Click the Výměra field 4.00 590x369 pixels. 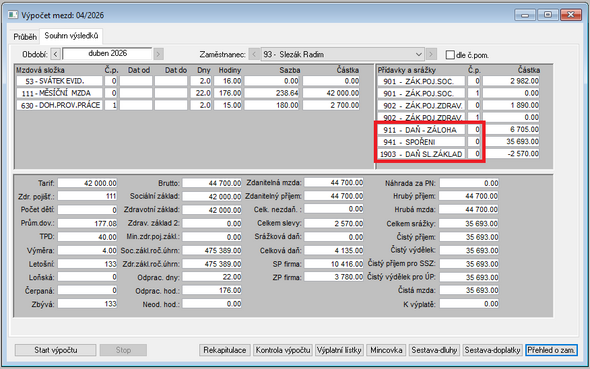coord(87,251)
